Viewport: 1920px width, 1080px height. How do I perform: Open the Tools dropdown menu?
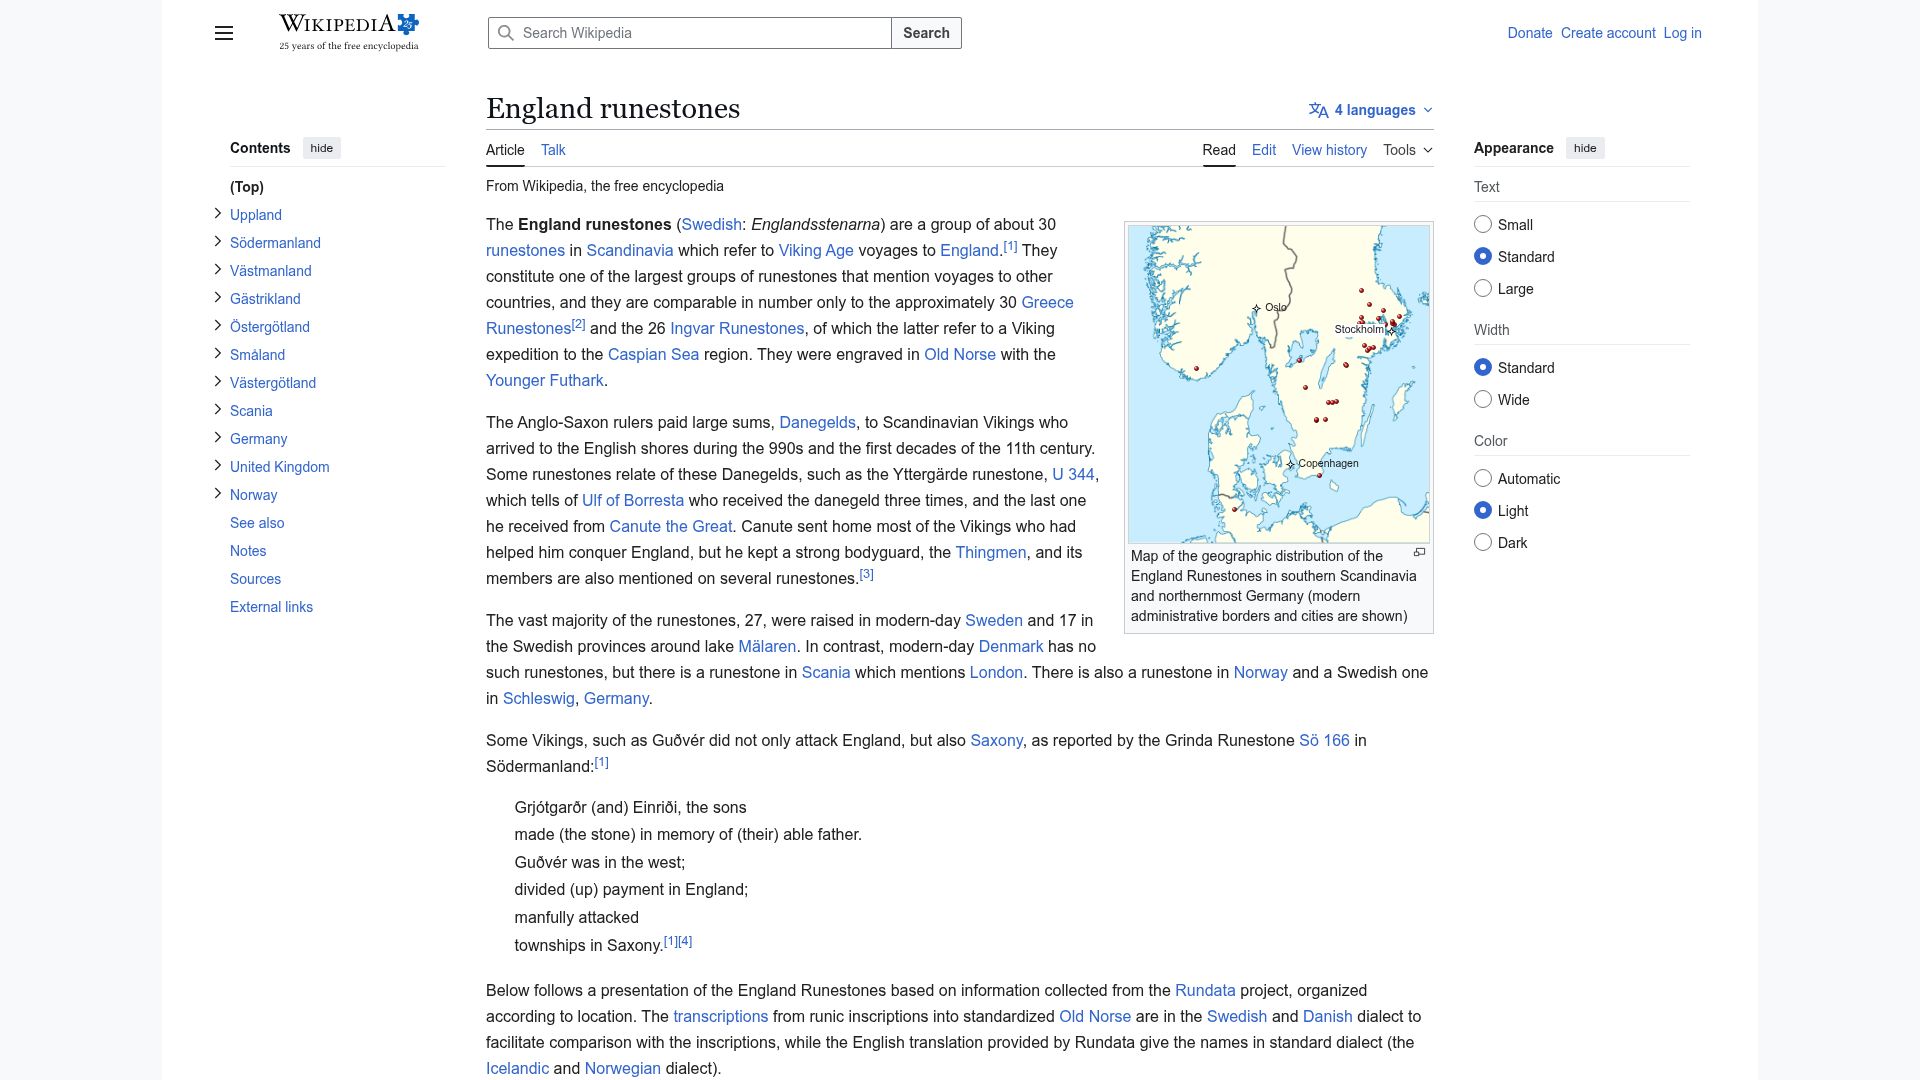point(1408,150)
